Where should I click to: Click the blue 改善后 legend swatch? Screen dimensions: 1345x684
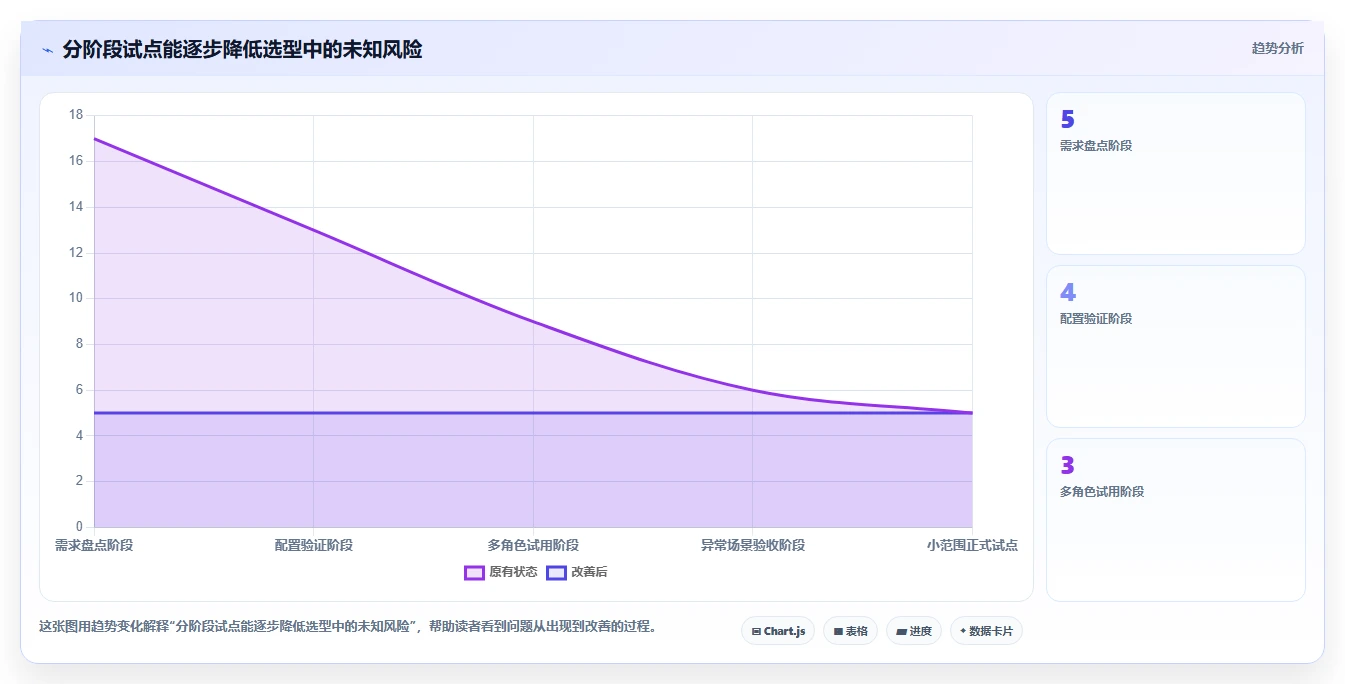coord(556,572)
